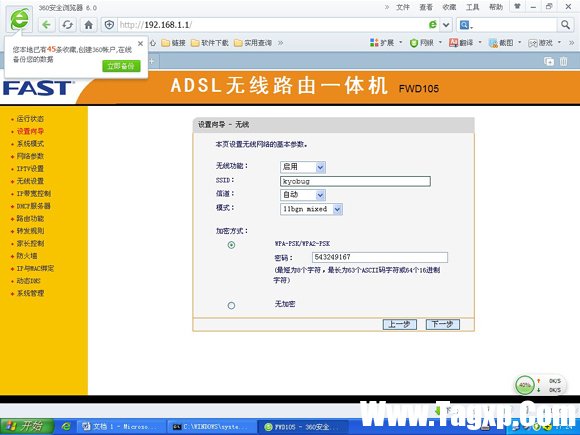Open the 链接 bookmarks folder

pyautogui.click(x=174, y=43)
